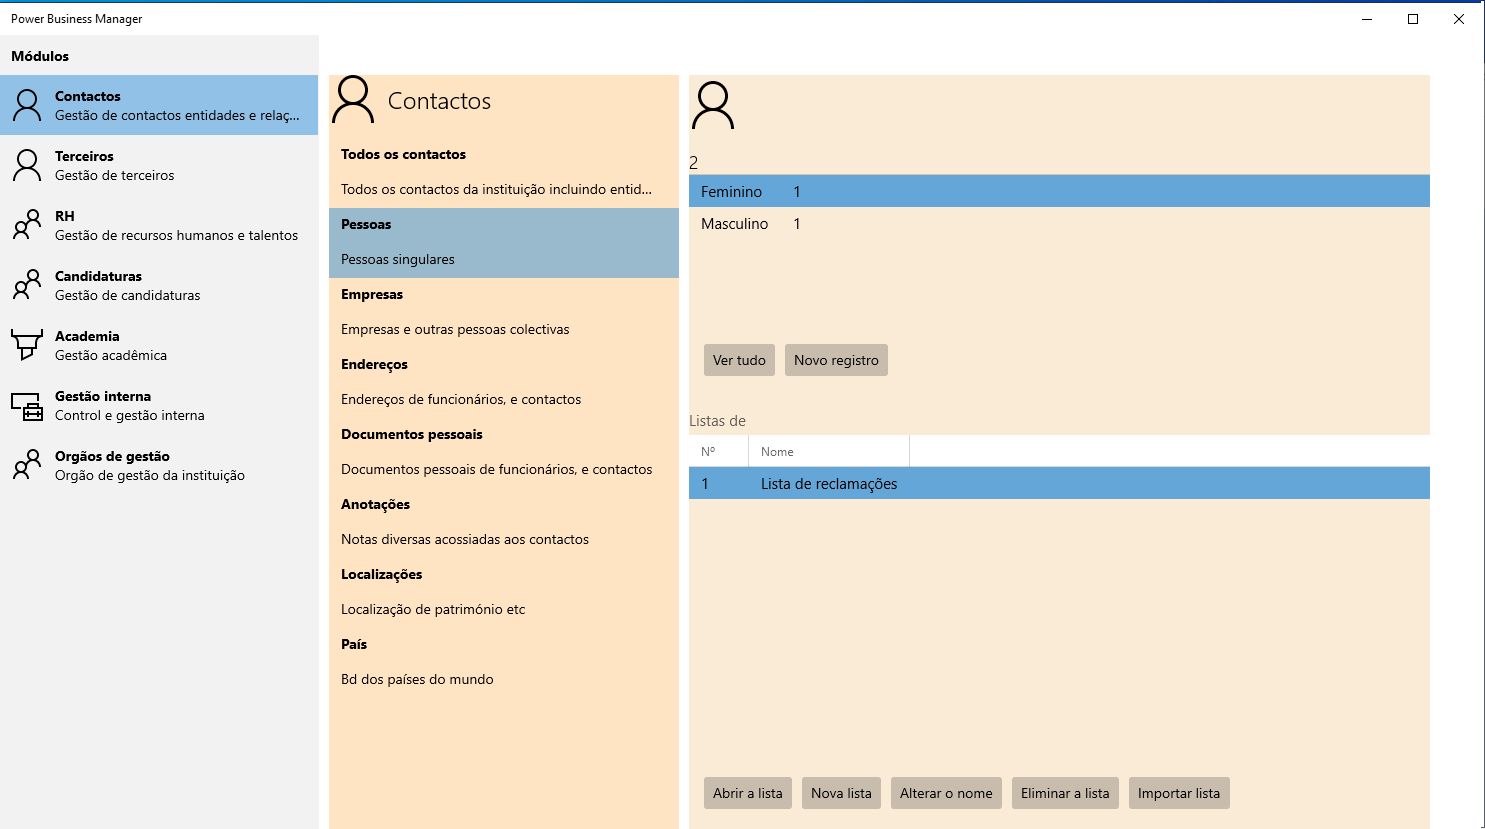
Task: Click 'Bd dos países do mundo' text
Action: (417, 679)
